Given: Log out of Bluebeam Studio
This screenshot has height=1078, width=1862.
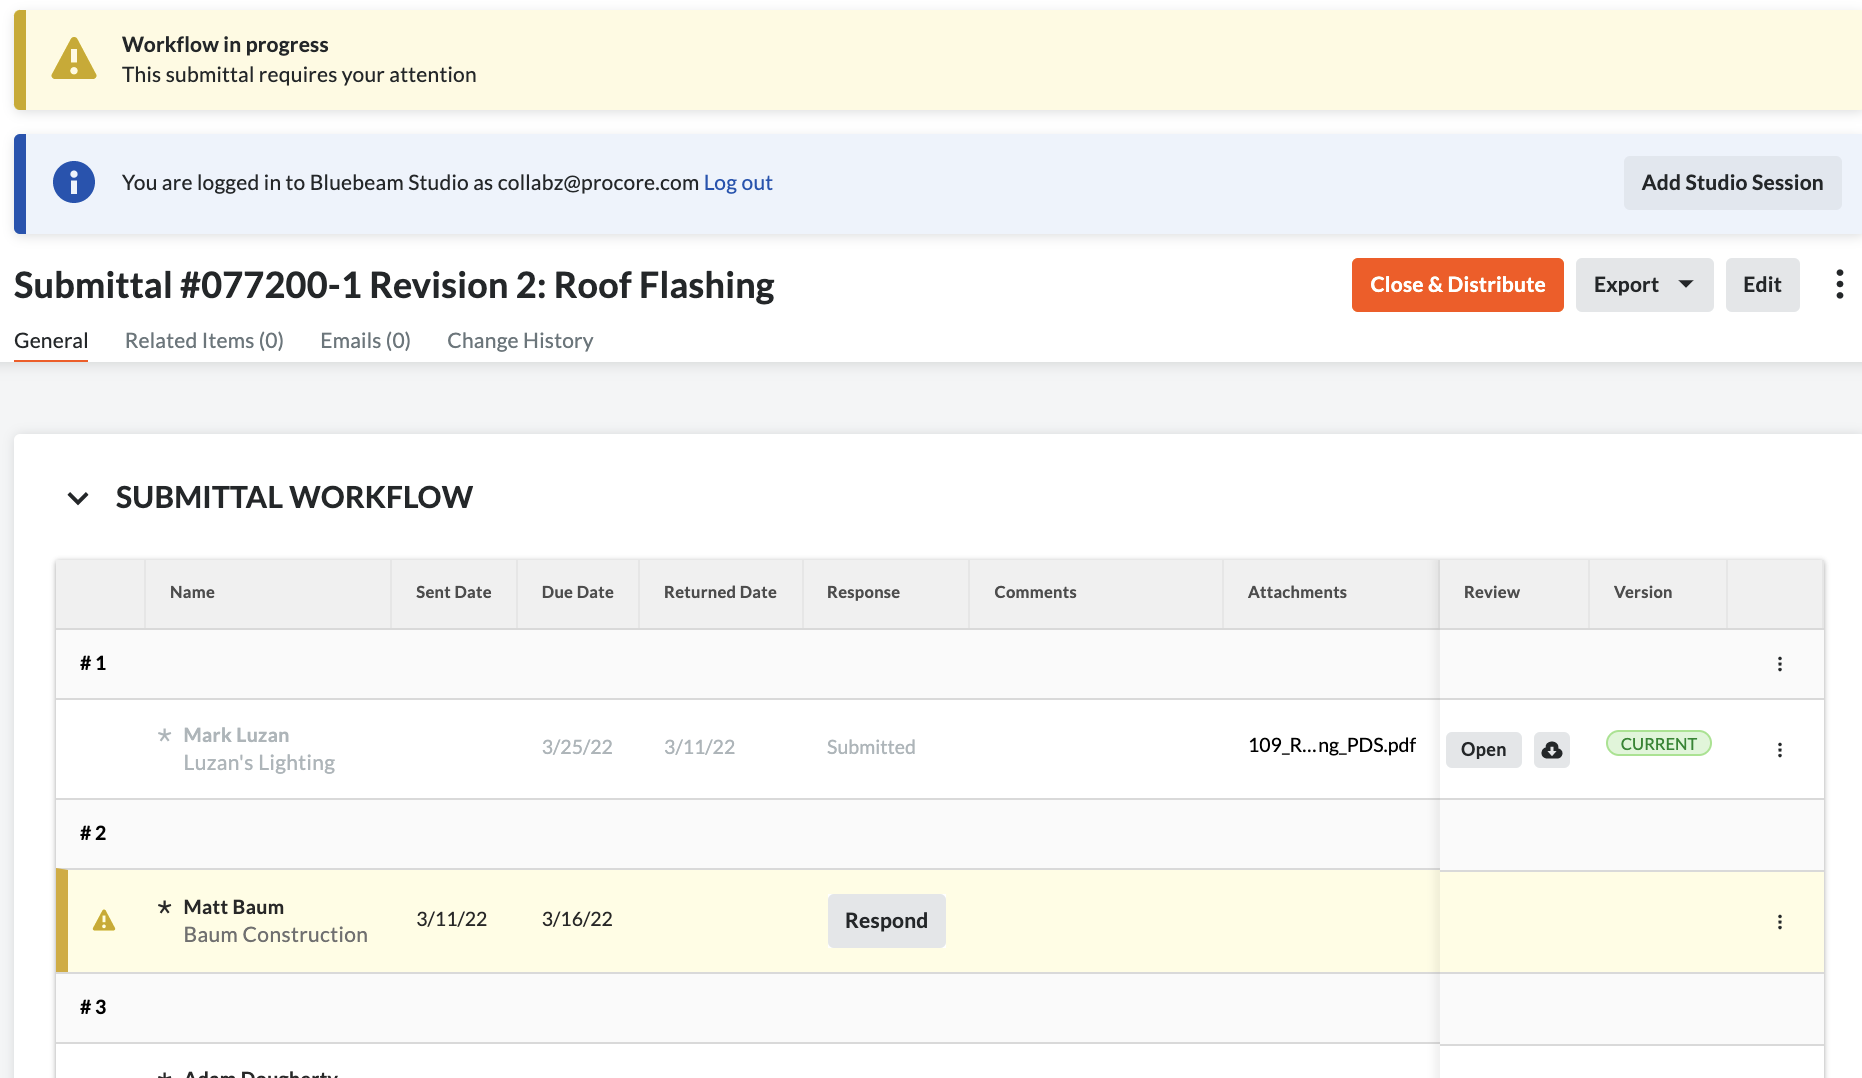Looking at the screenshot, I should tap(738, 183).
